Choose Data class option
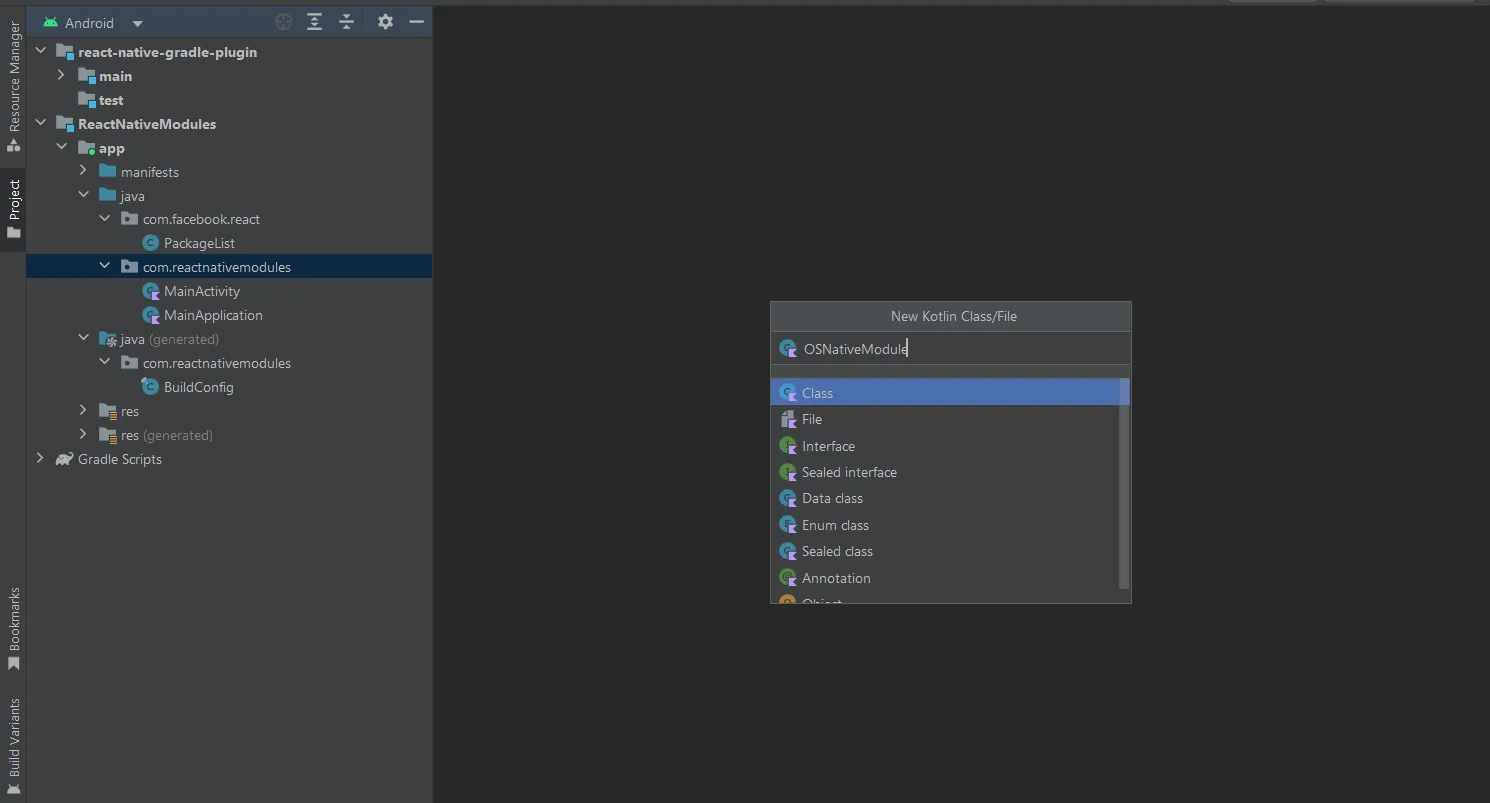Viewport: 1490px width, 803px height. (x=945, y=498)
